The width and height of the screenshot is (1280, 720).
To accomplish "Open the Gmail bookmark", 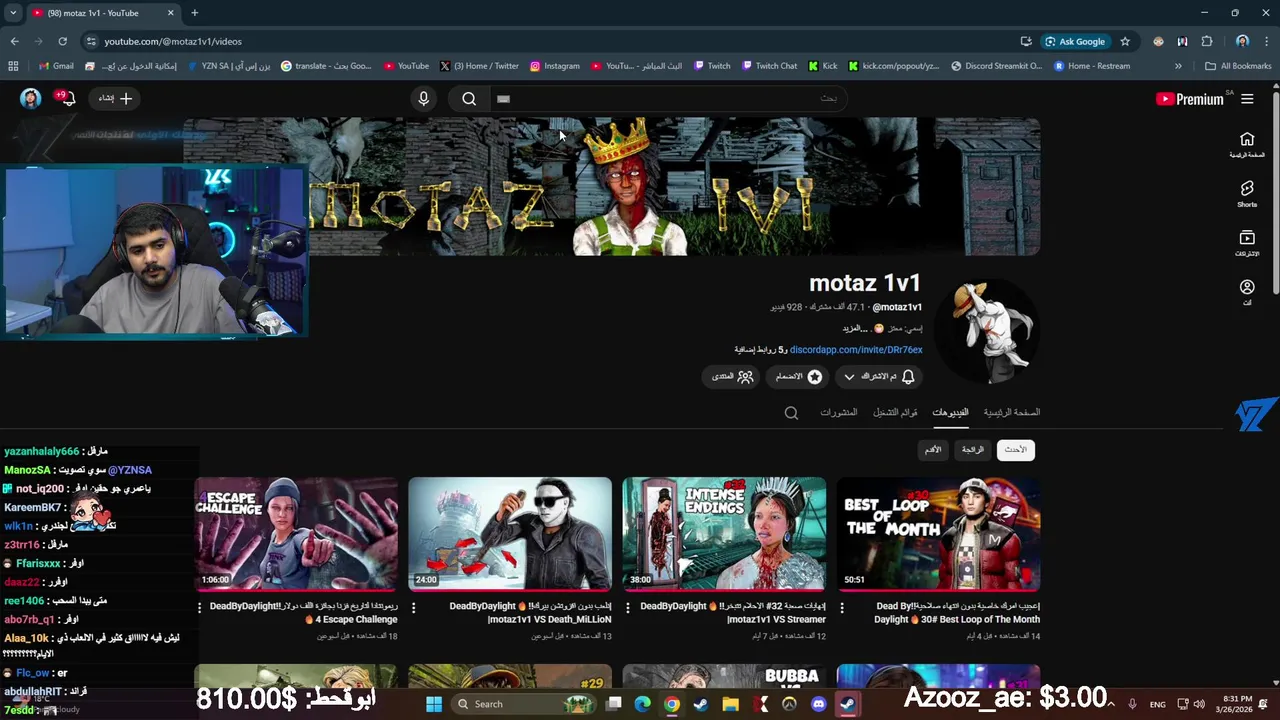I will pyautogui.click(x=56, y=66).
